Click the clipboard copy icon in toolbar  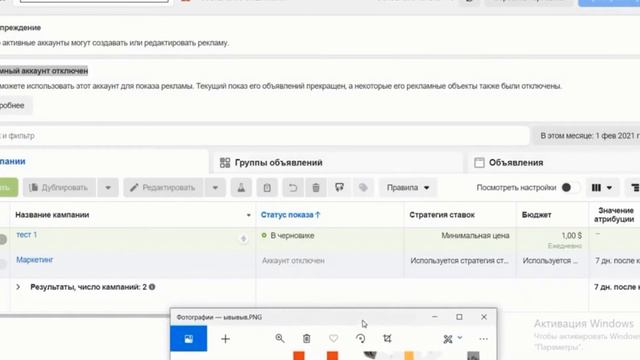(267, 188)
